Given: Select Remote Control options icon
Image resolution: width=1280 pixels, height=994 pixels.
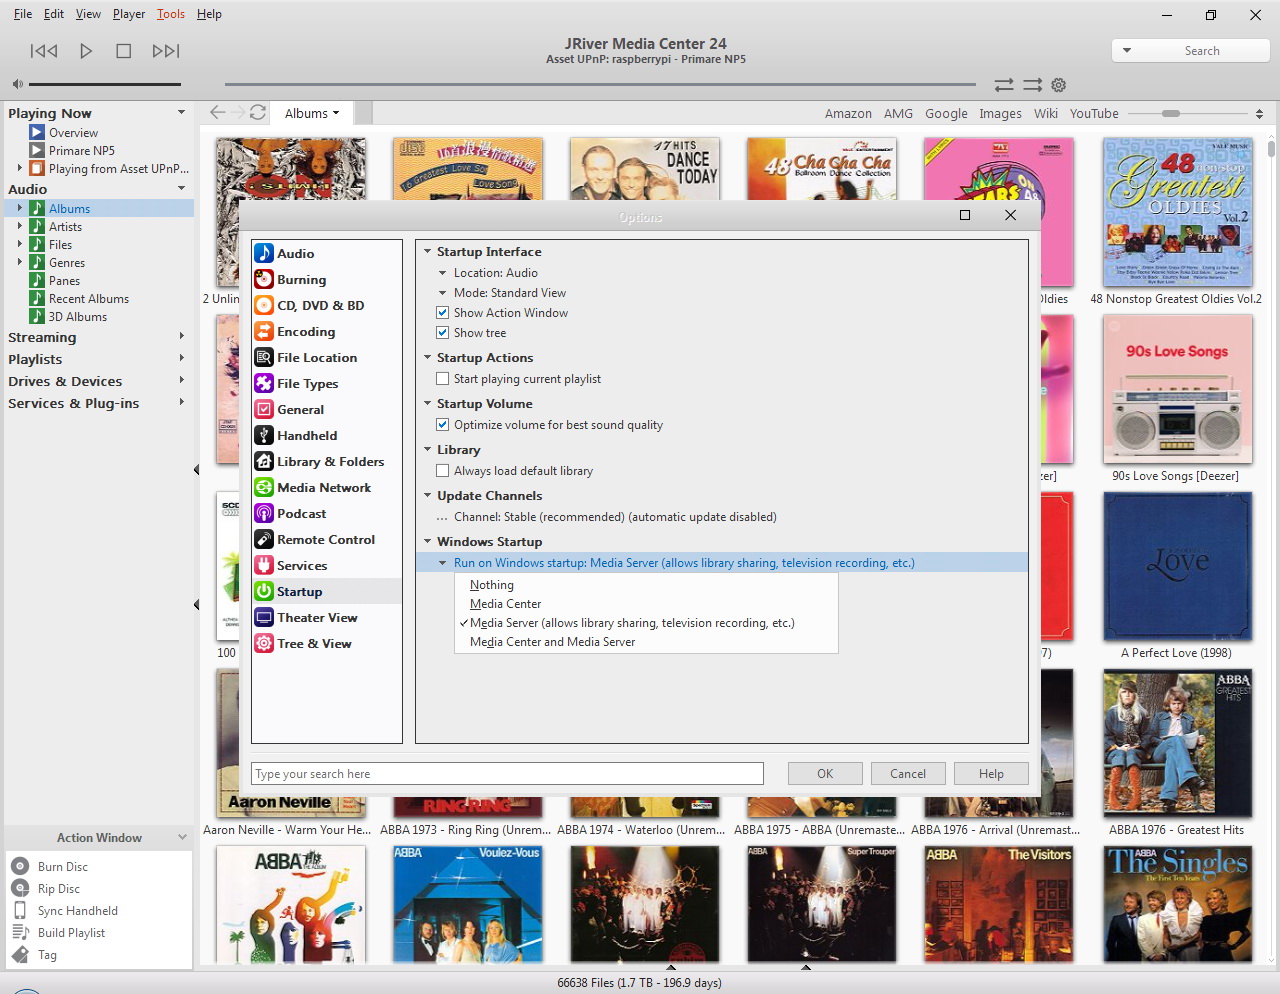Looking at the screenshot, I should click(264, 540).
